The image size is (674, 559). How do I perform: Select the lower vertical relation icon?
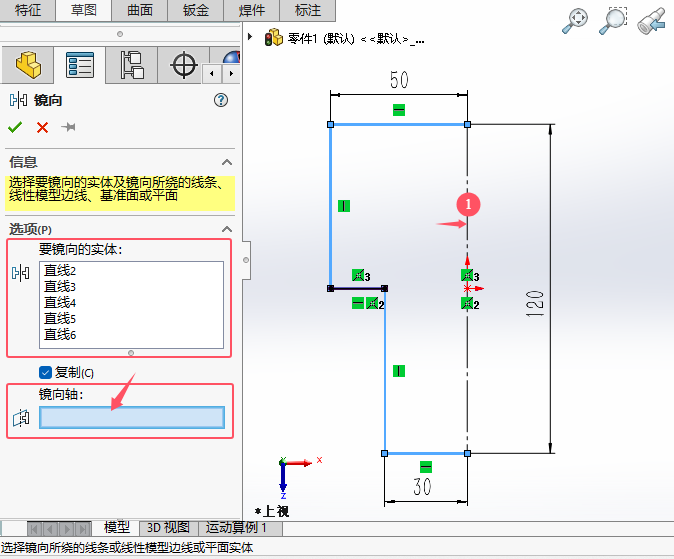[x=399, y=371]
